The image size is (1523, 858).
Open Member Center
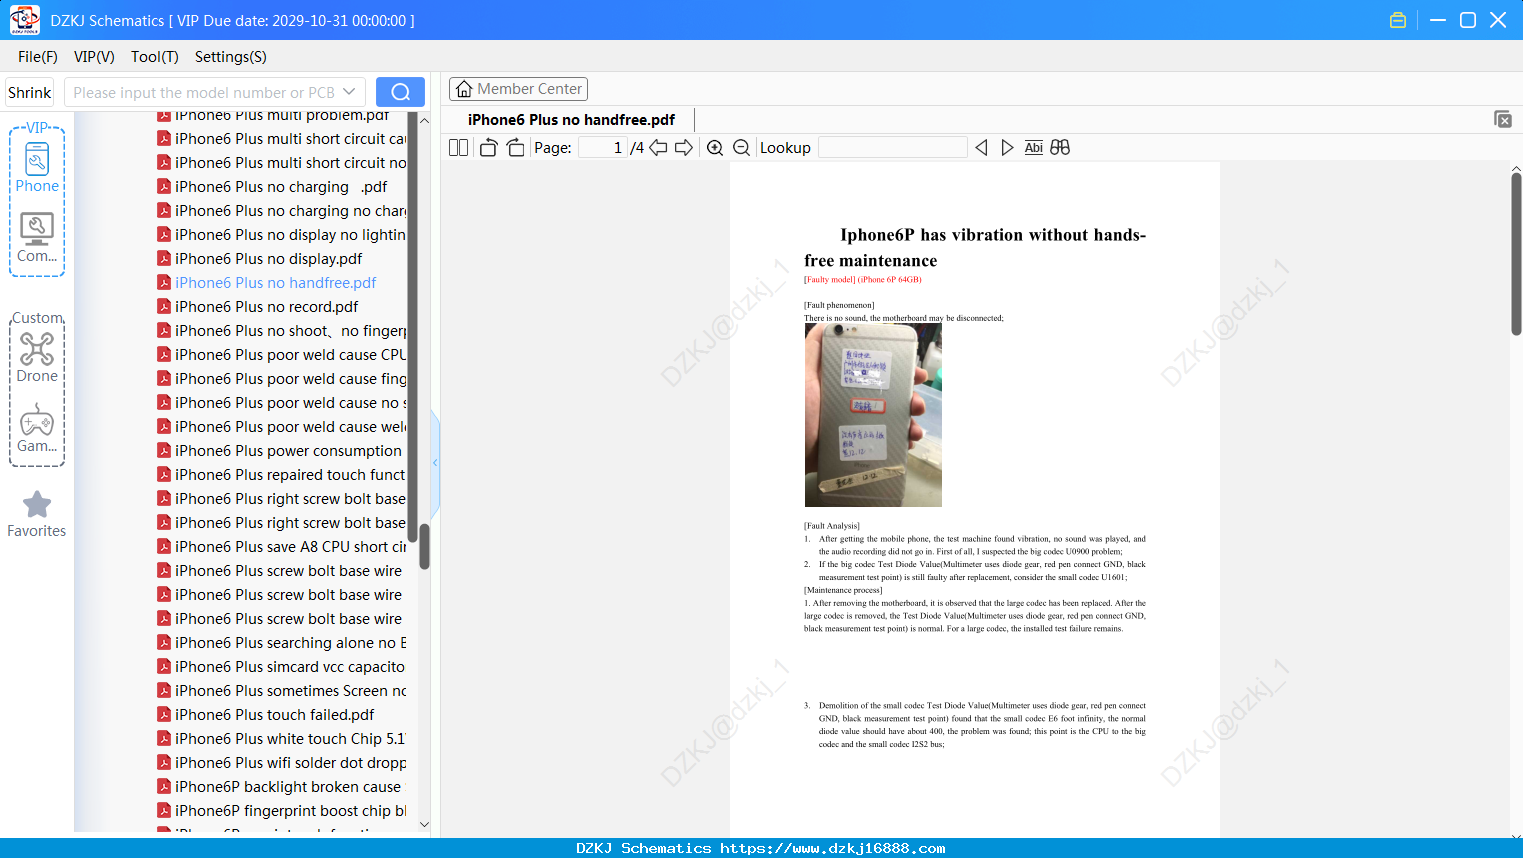(x=518, y=89)
